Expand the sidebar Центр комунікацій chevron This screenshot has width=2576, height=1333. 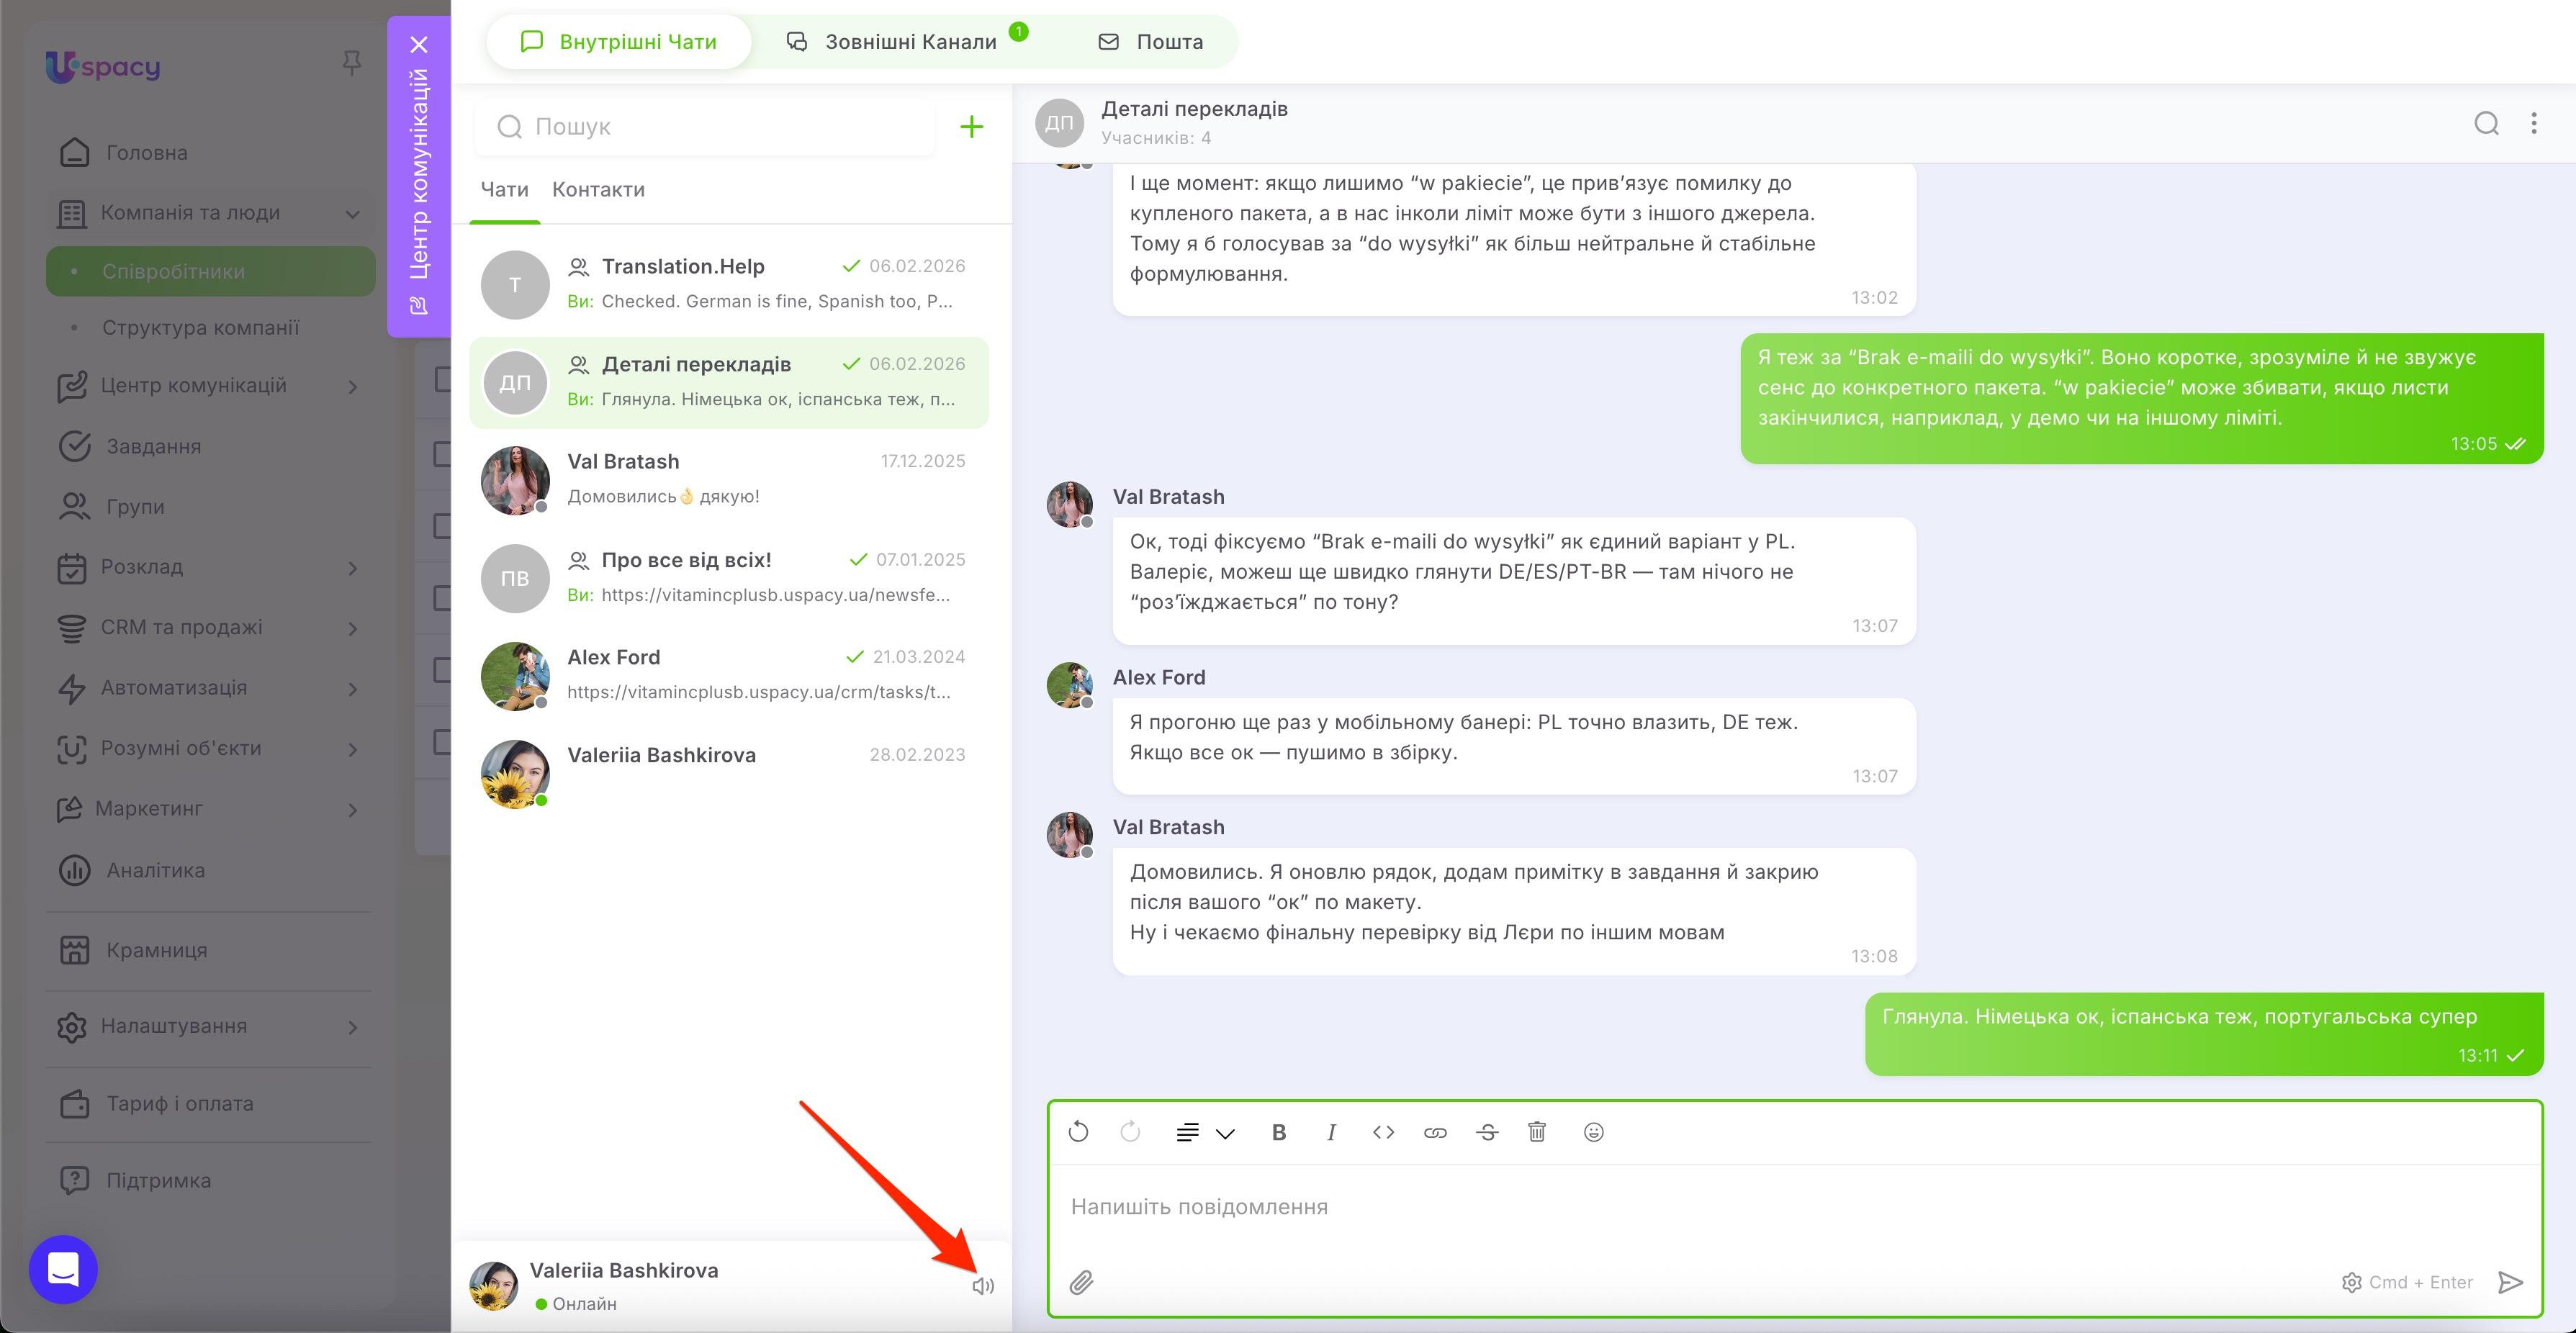coord(353,386)
